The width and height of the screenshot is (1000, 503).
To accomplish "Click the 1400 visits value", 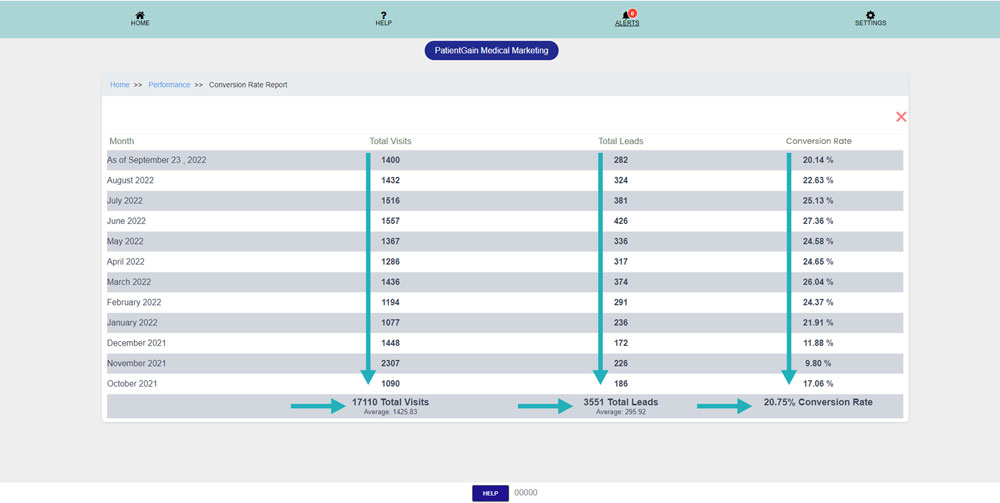I will click(x=390, y=160).
